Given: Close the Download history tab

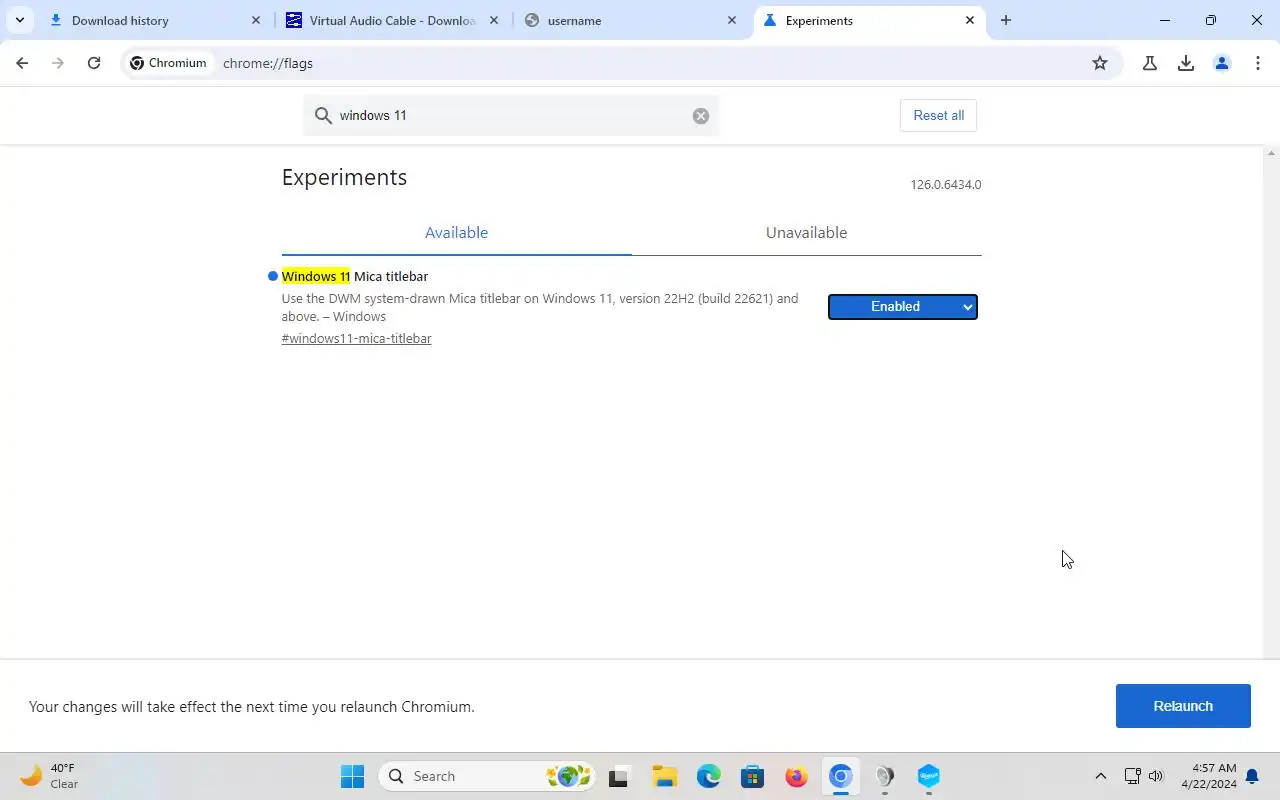Looking at the screenshot, I should coord(256,20).
